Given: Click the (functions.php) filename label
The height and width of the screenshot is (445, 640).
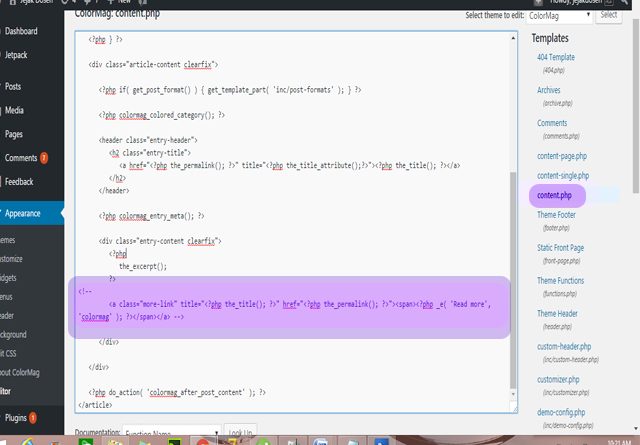Looking at the screenshot, I should coord(560,294).
